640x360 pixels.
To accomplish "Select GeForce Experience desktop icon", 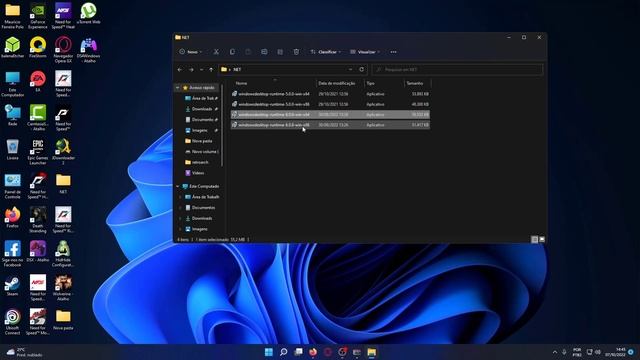I will point(38,16).
